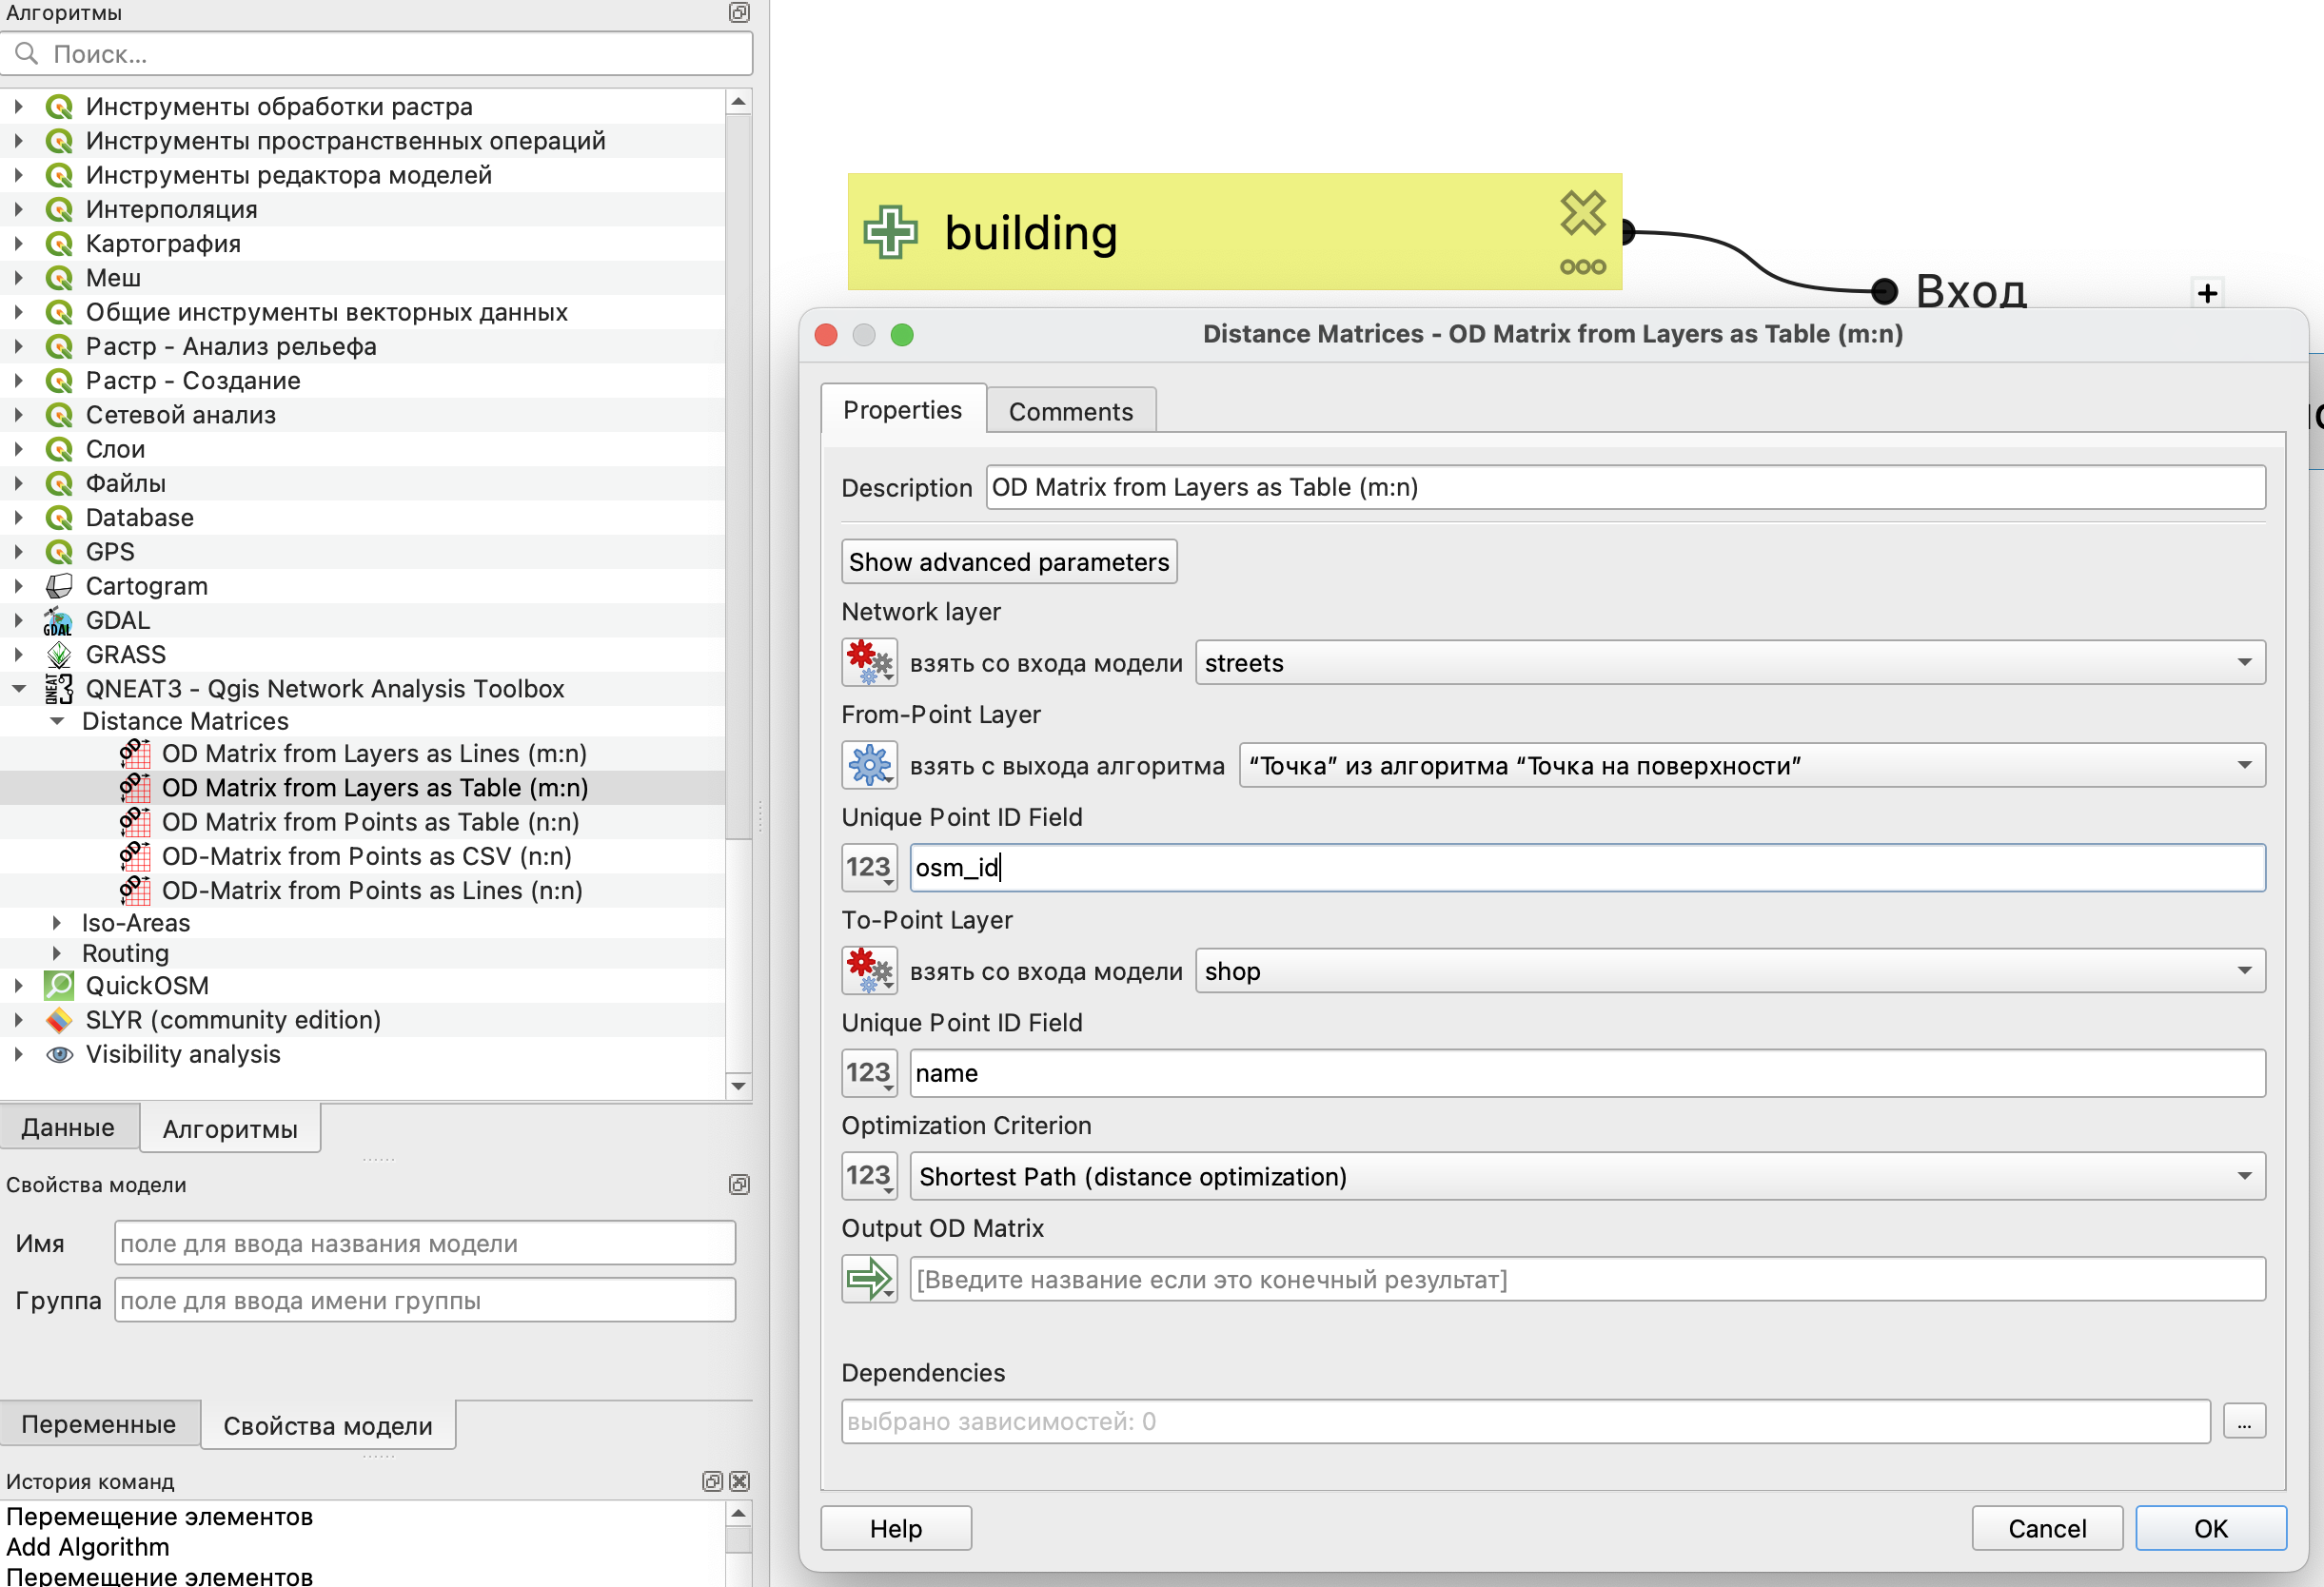Delete the building input via X icon
The height and width of the screenshot is (1587, 2324).
tap(1582, 213)
